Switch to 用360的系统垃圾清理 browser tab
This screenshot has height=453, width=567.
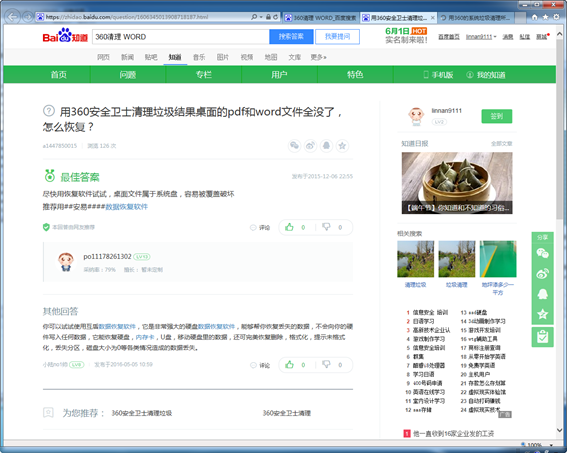tap(476, 17)
